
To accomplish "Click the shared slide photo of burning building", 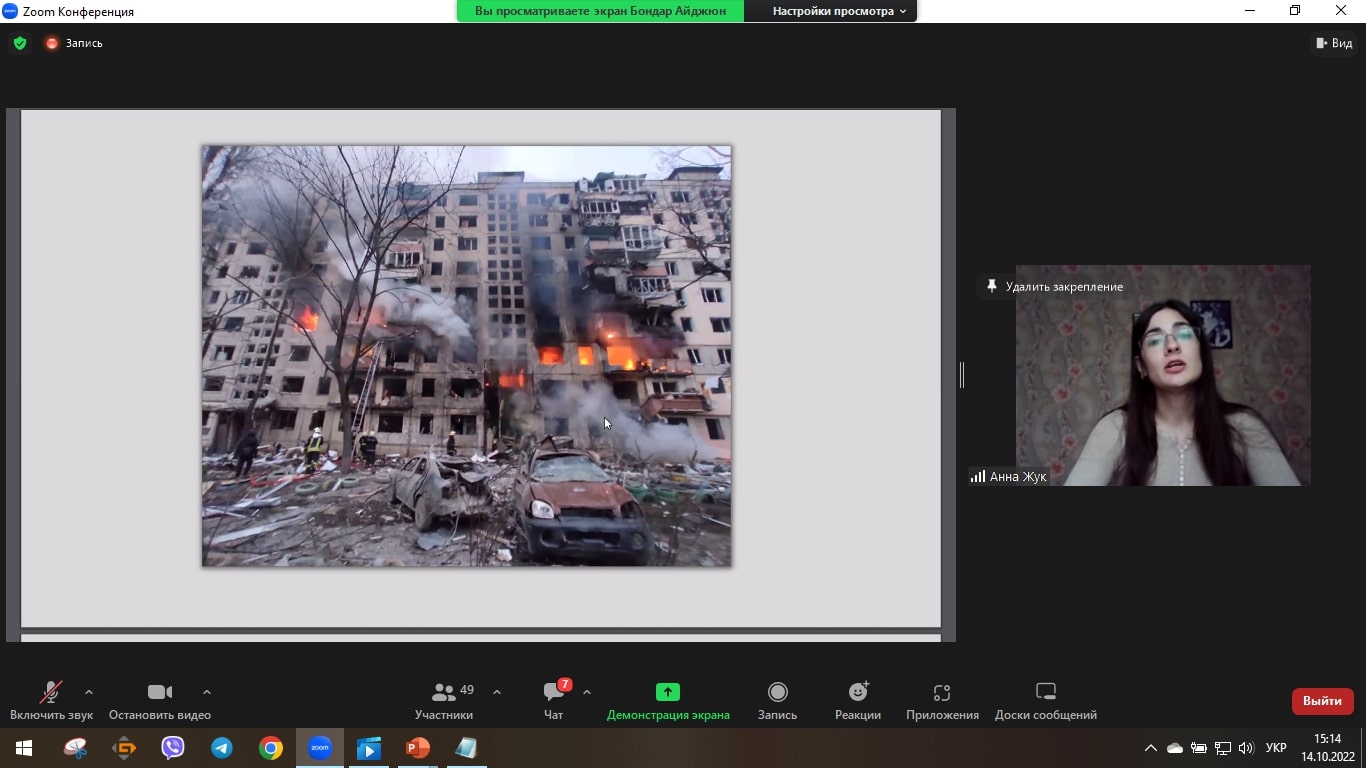I will [466, 356].
